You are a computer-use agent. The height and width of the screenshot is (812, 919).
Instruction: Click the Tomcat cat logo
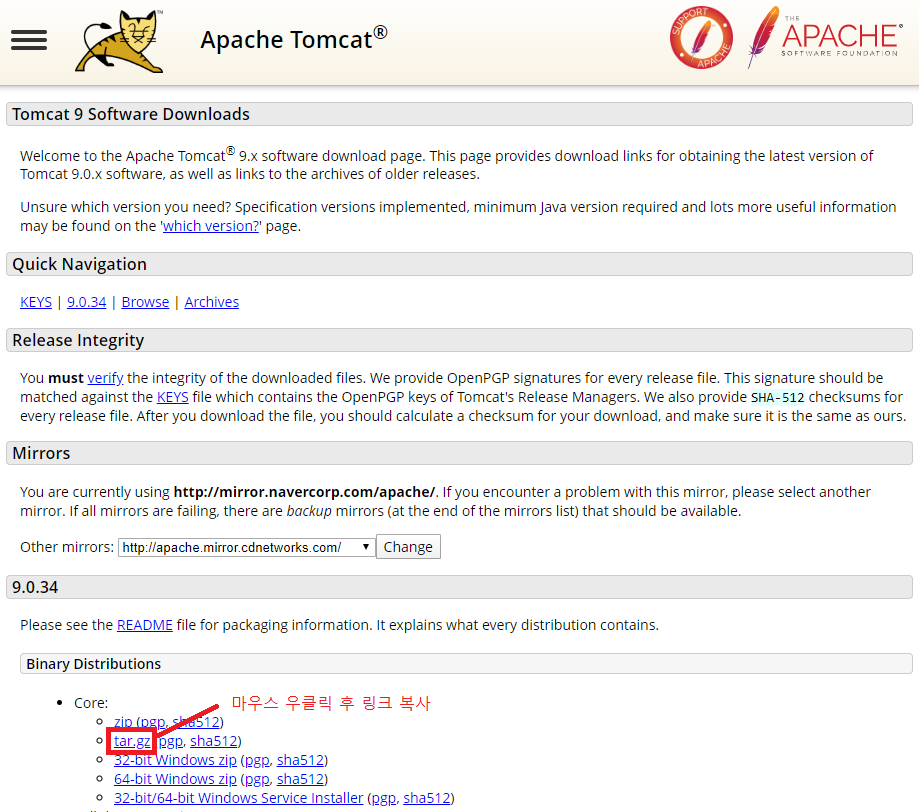point(119,41)
